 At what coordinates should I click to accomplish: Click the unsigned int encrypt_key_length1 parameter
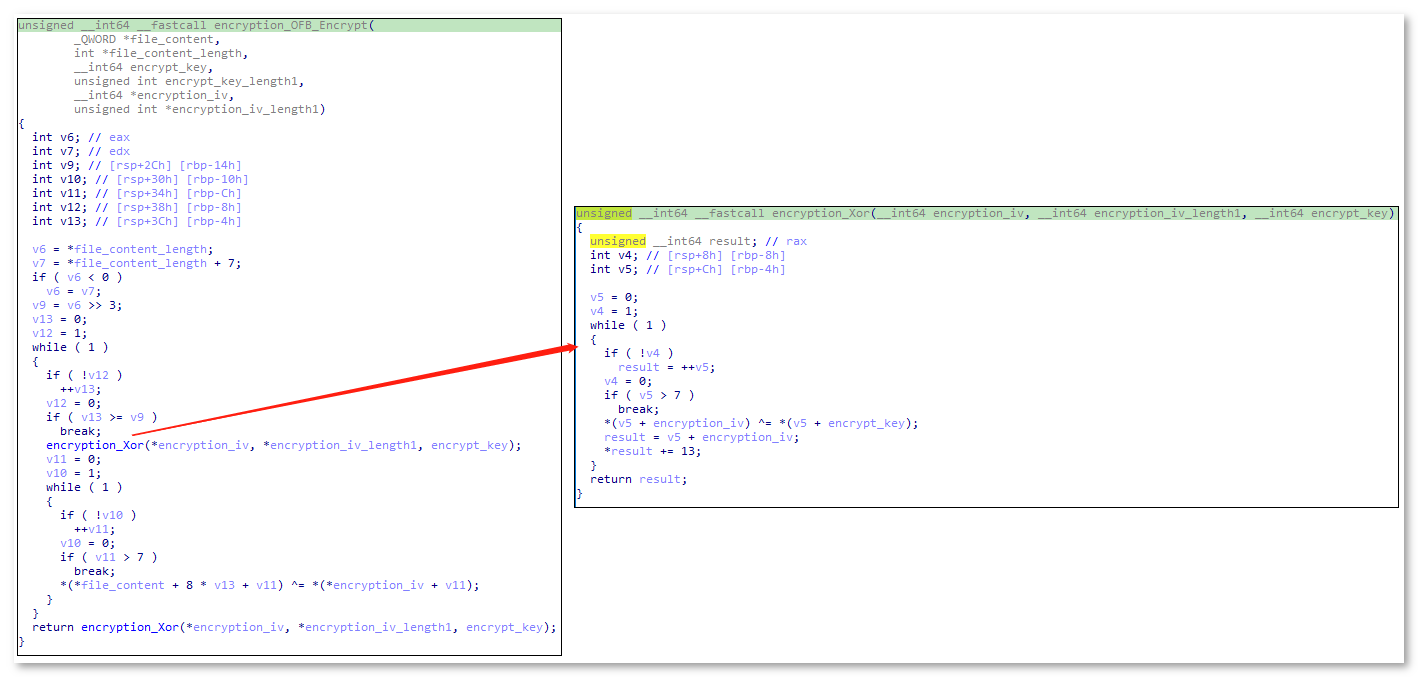pyautogui.click(x=188, y=81)
